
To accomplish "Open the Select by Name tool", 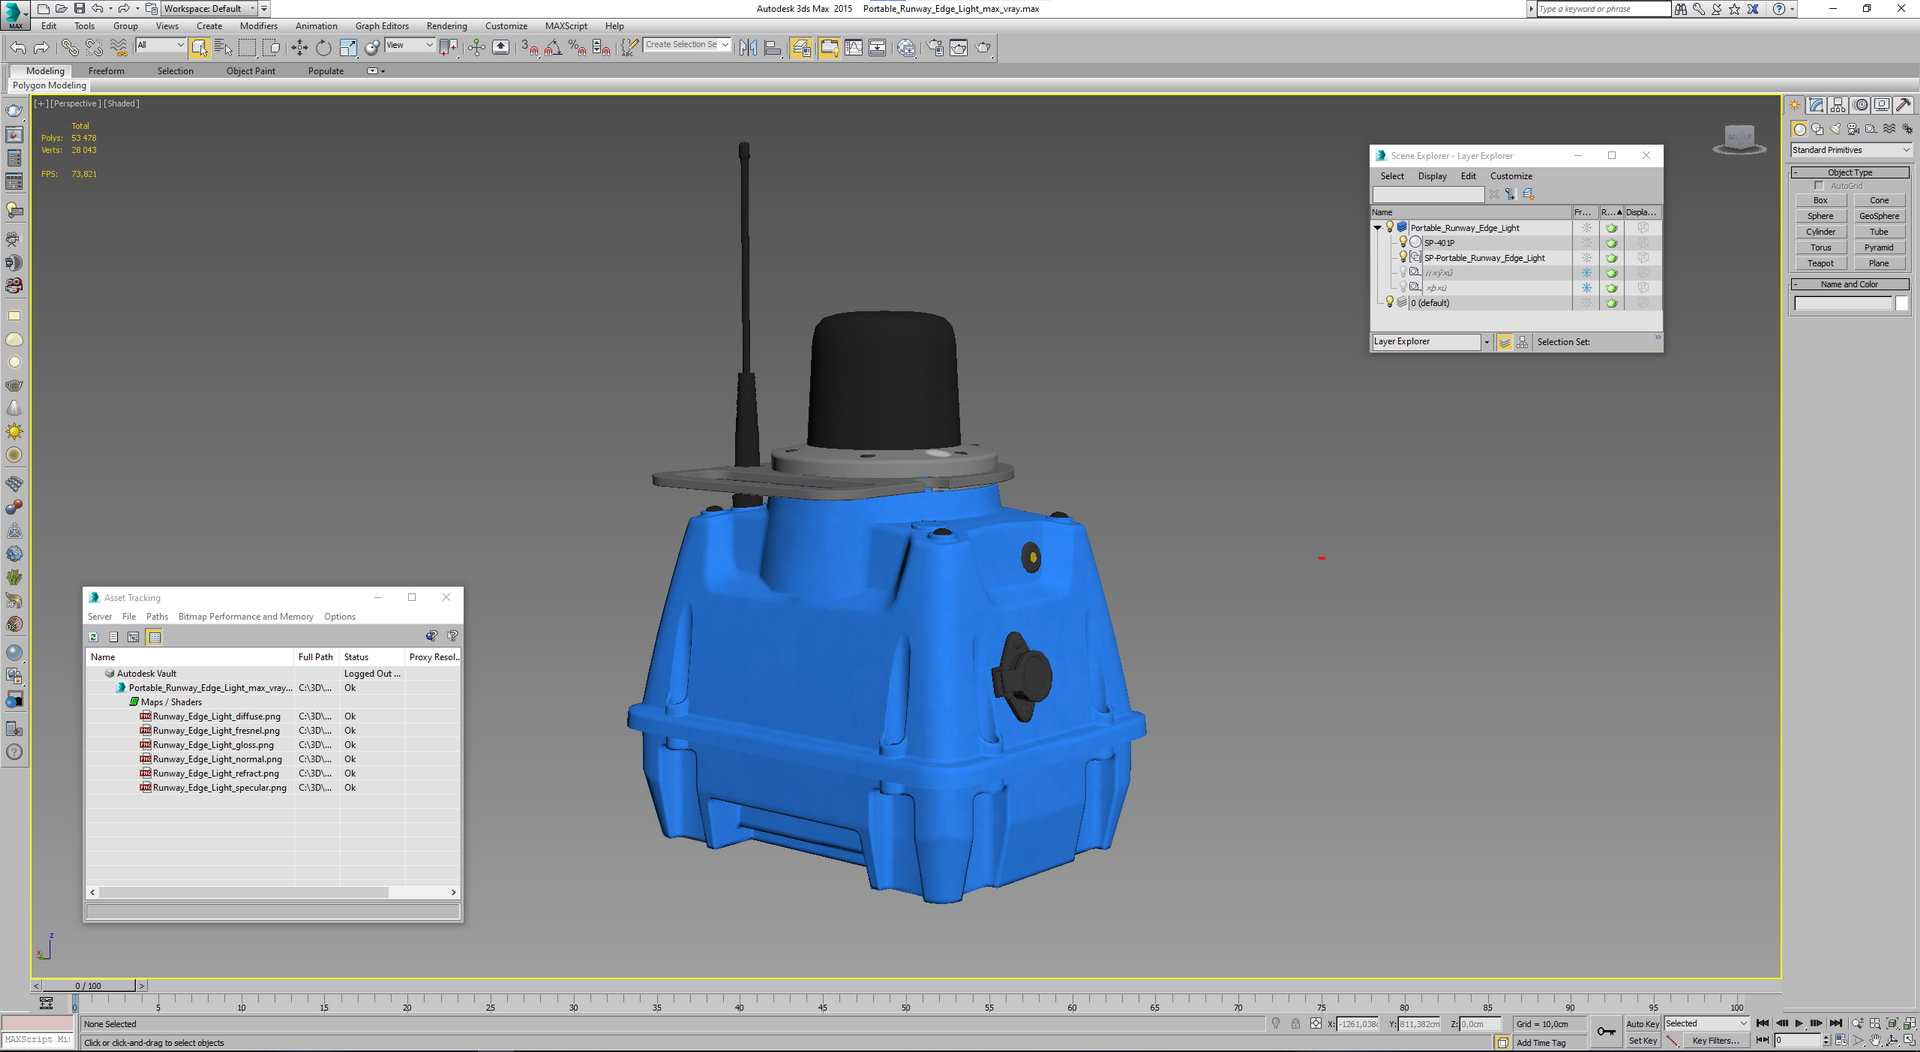I will (223, 47).
